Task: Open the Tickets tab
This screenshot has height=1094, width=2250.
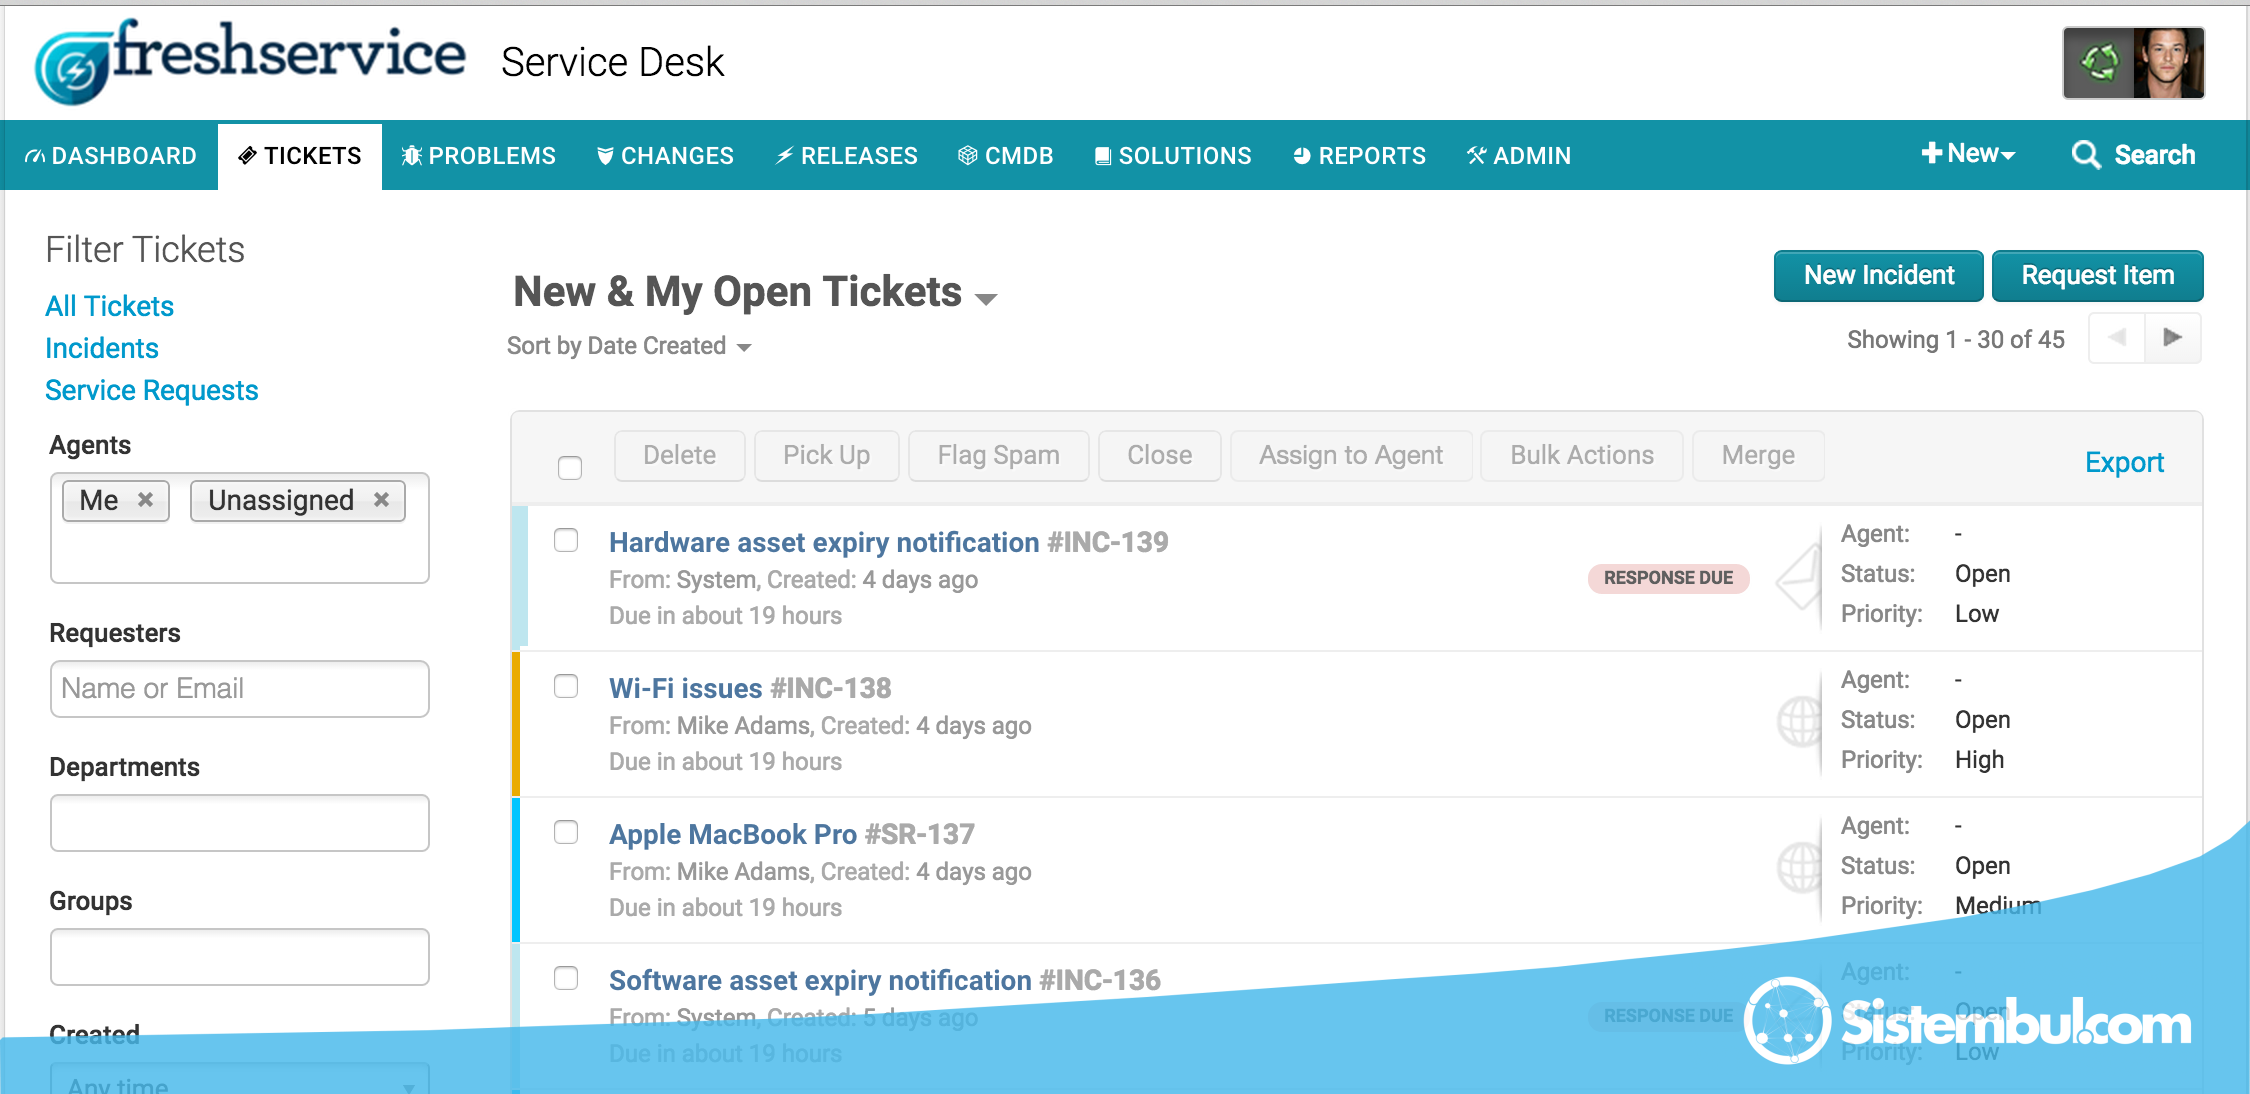Action: (300, 156)
